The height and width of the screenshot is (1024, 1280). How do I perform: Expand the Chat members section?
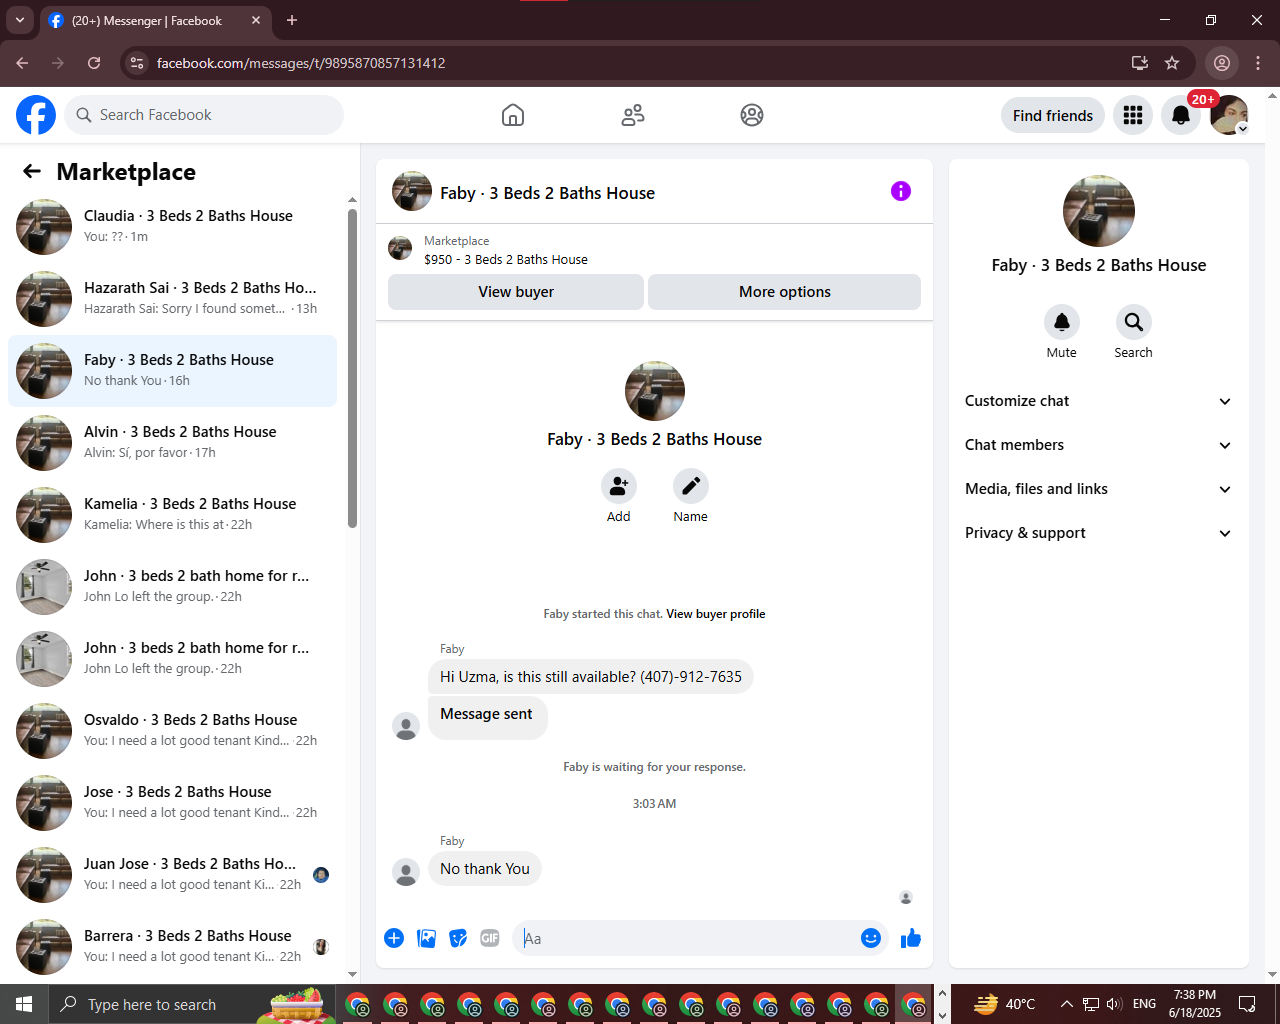(1099, 445)
